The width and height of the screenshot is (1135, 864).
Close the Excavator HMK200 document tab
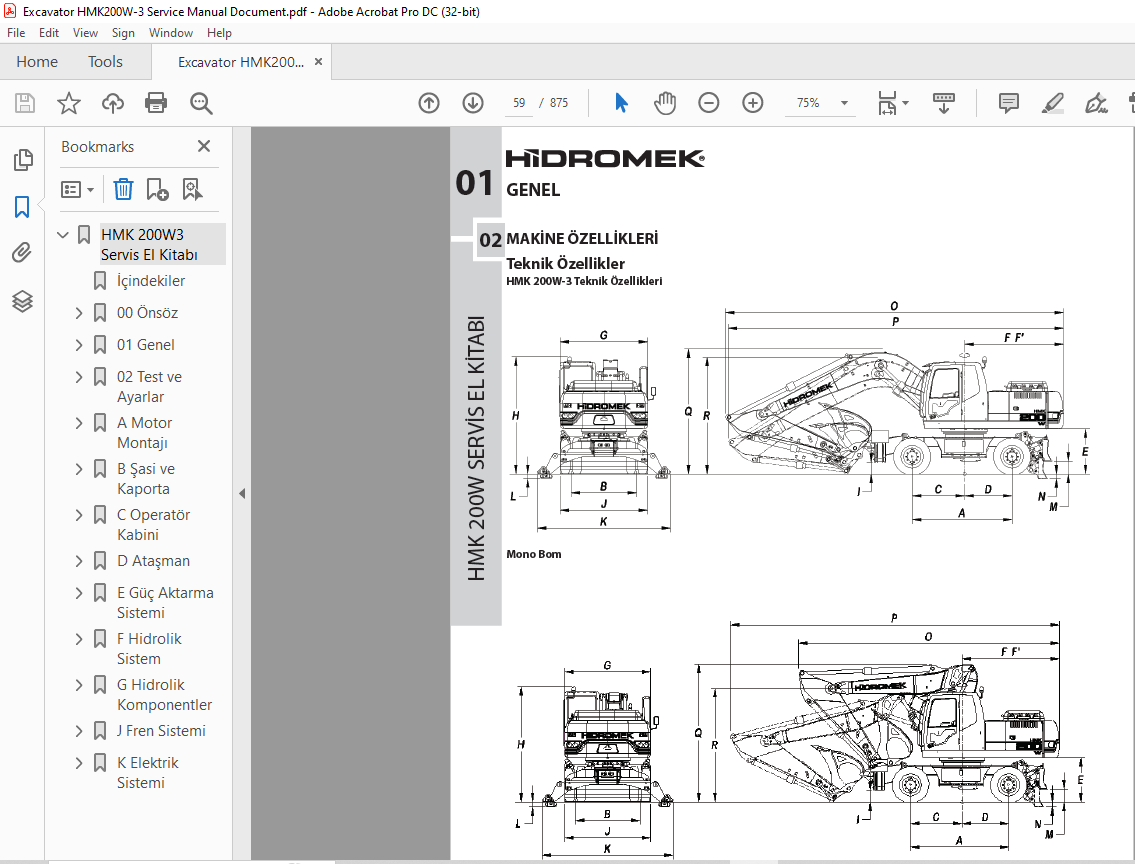318,62
